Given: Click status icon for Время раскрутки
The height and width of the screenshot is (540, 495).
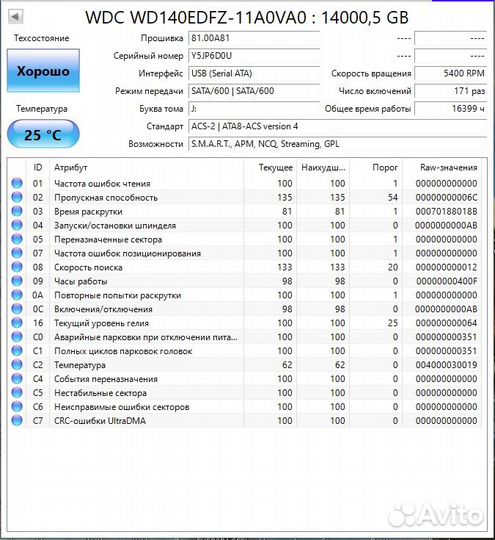Looking at the screenshot, I should point(17,211).
